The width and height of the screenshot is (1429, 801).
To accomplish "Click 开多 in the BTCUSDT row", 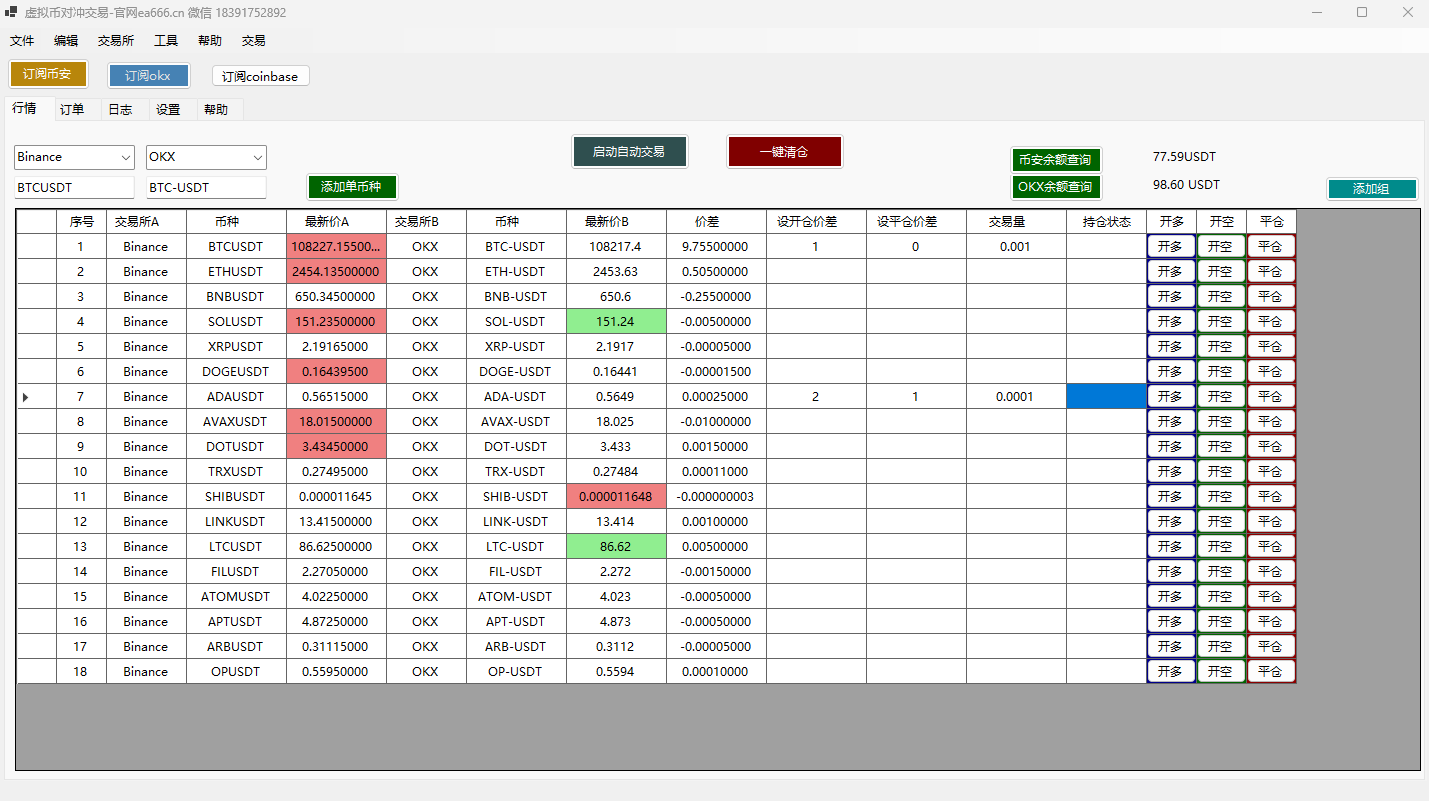I will [x=1170, y=246].
